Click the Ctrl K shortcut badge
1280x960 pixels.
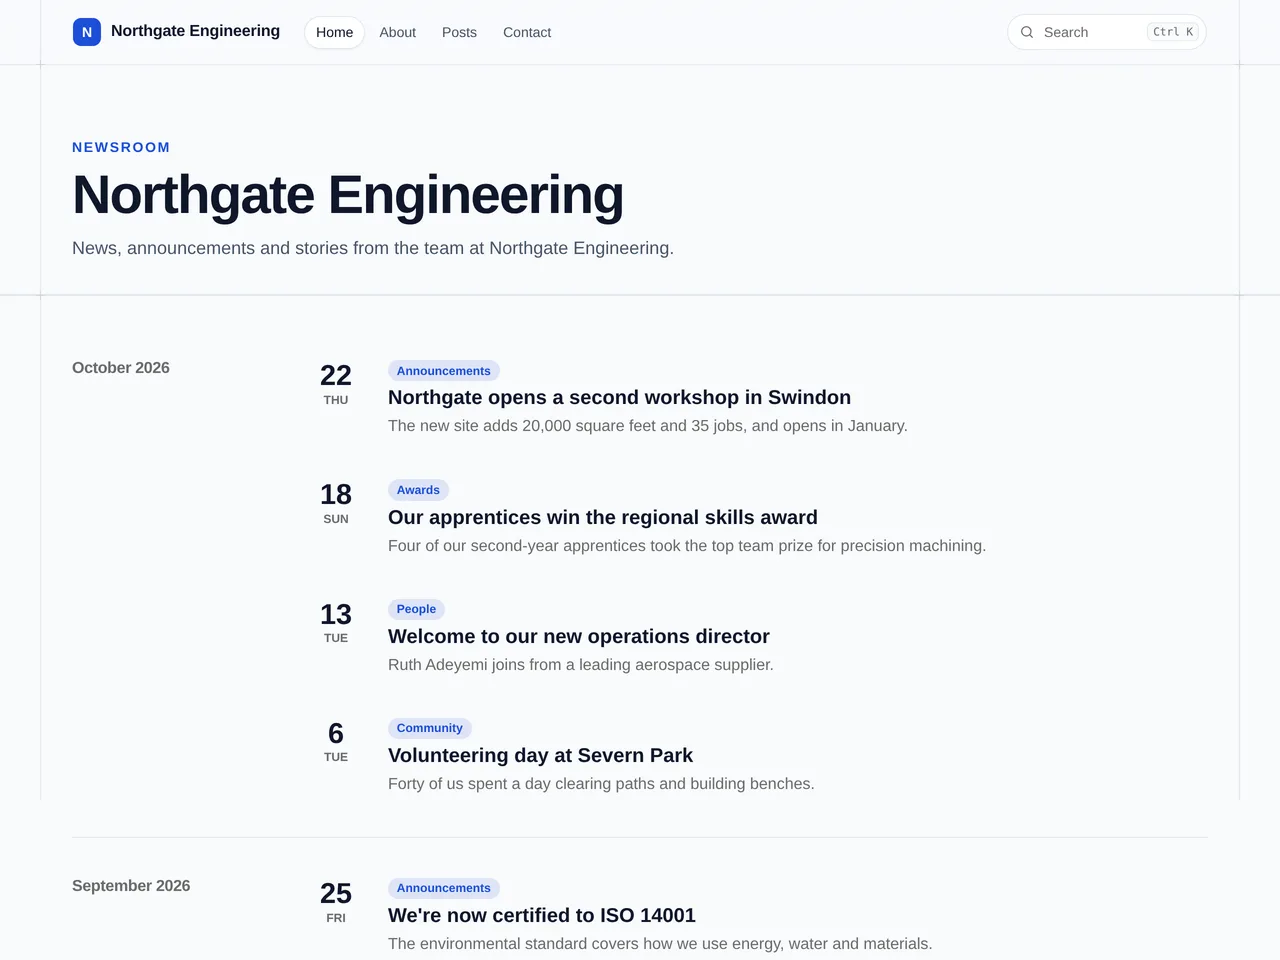1173,32
